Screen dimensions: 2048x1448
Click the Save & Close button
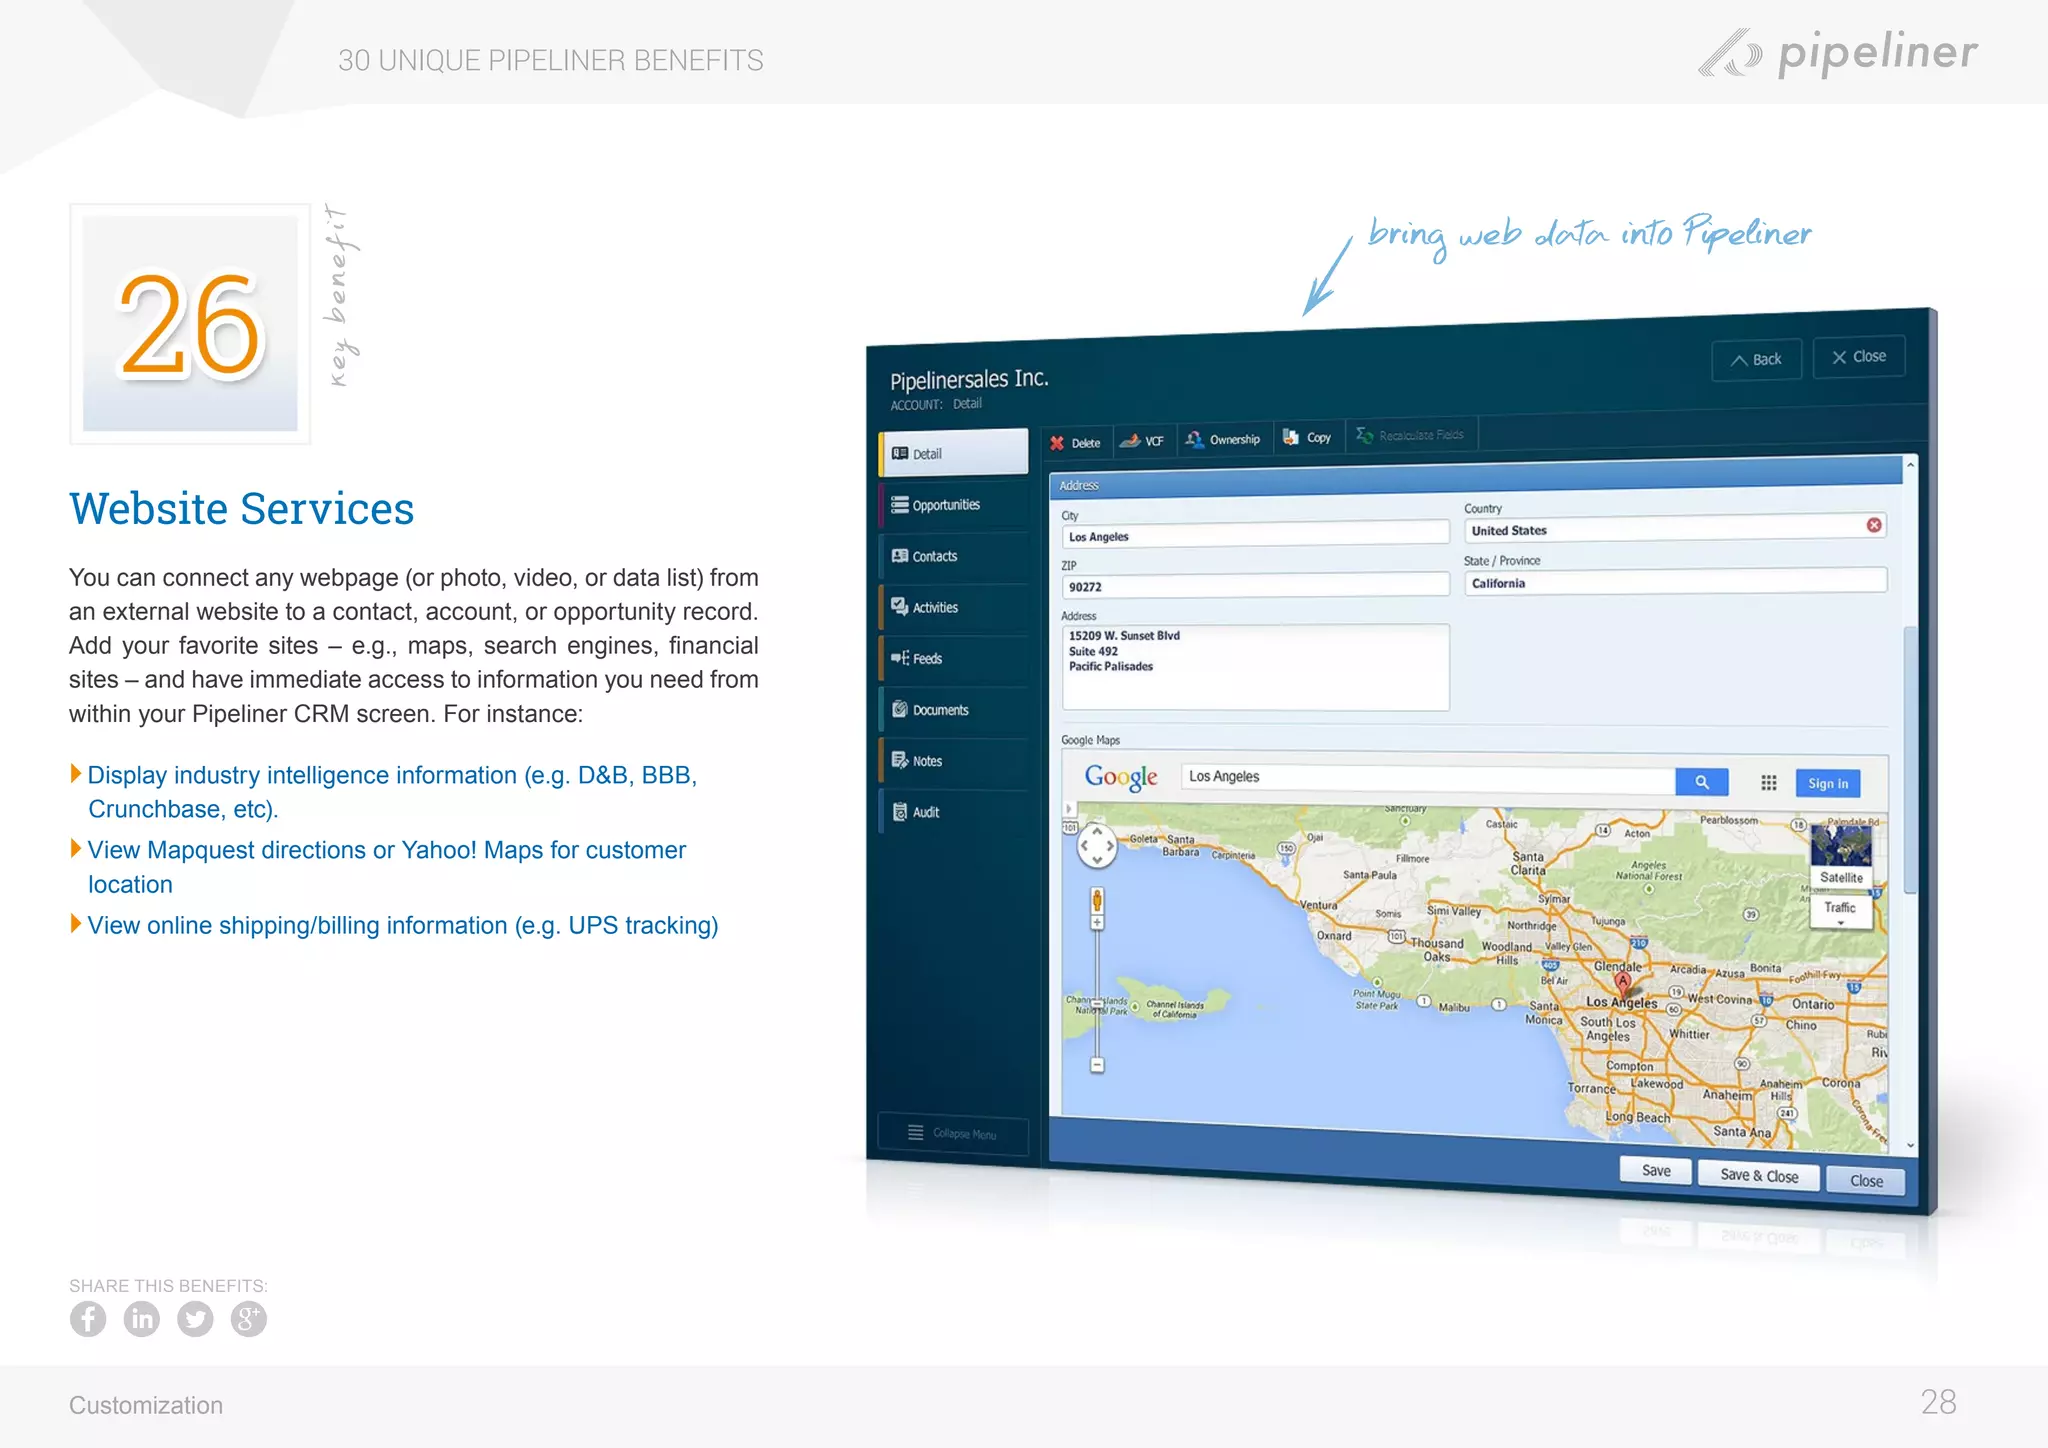[x=1759, y=1176]
